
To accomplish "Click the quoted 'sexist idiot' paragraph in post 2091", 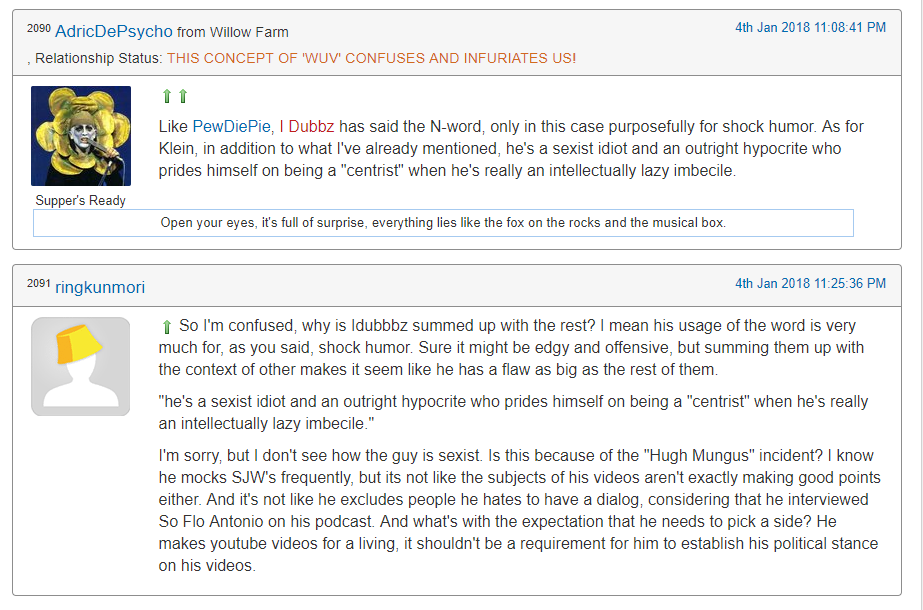I will (513, 412).
